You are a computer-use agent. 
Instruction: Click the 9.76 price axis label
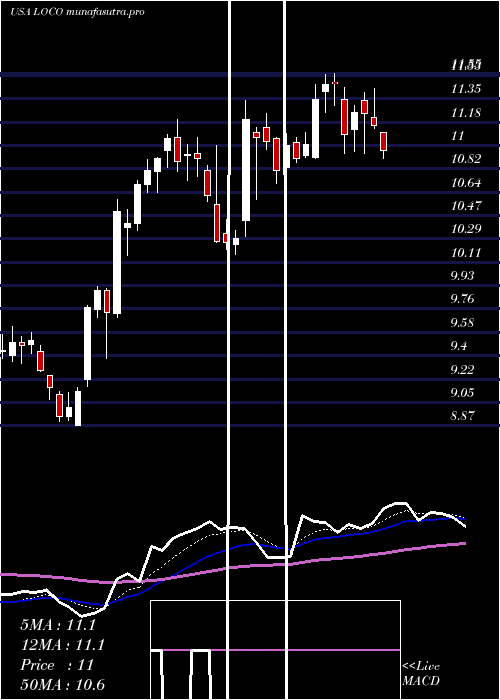coord(462,299)
